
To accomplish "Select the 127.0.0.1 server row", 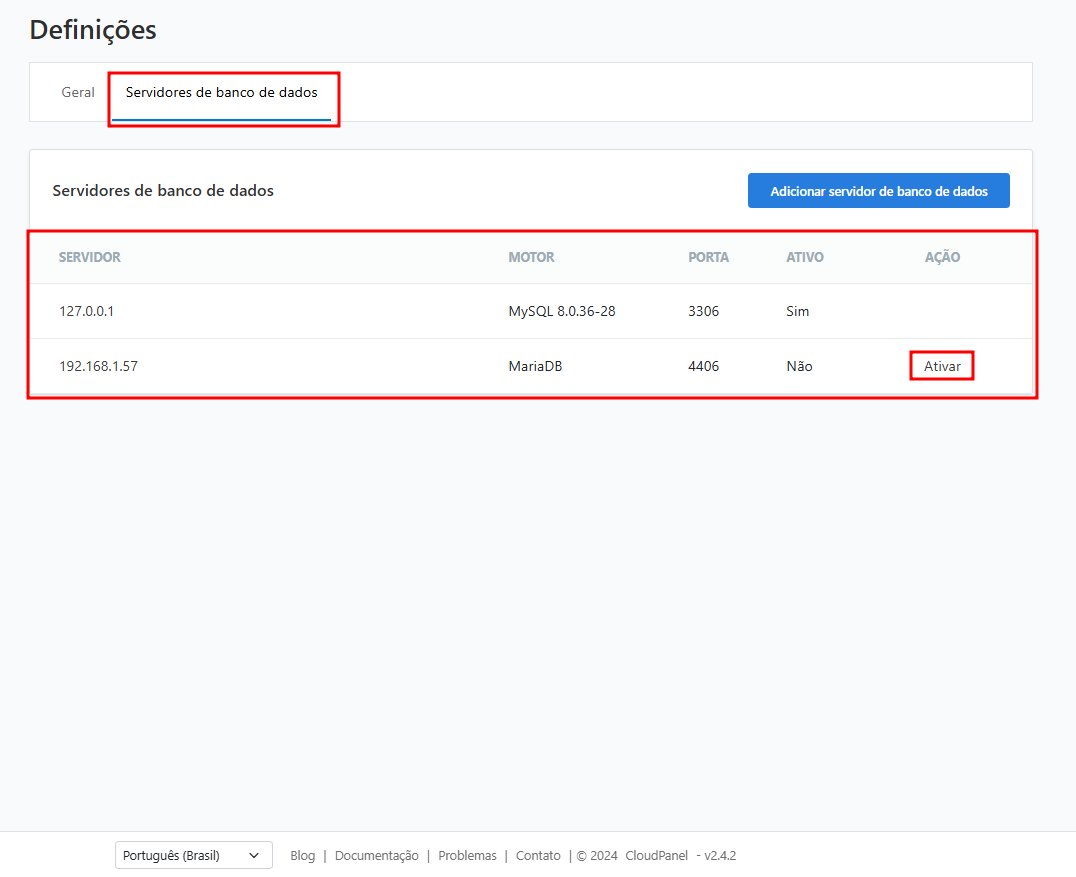I will pos(86,311).
